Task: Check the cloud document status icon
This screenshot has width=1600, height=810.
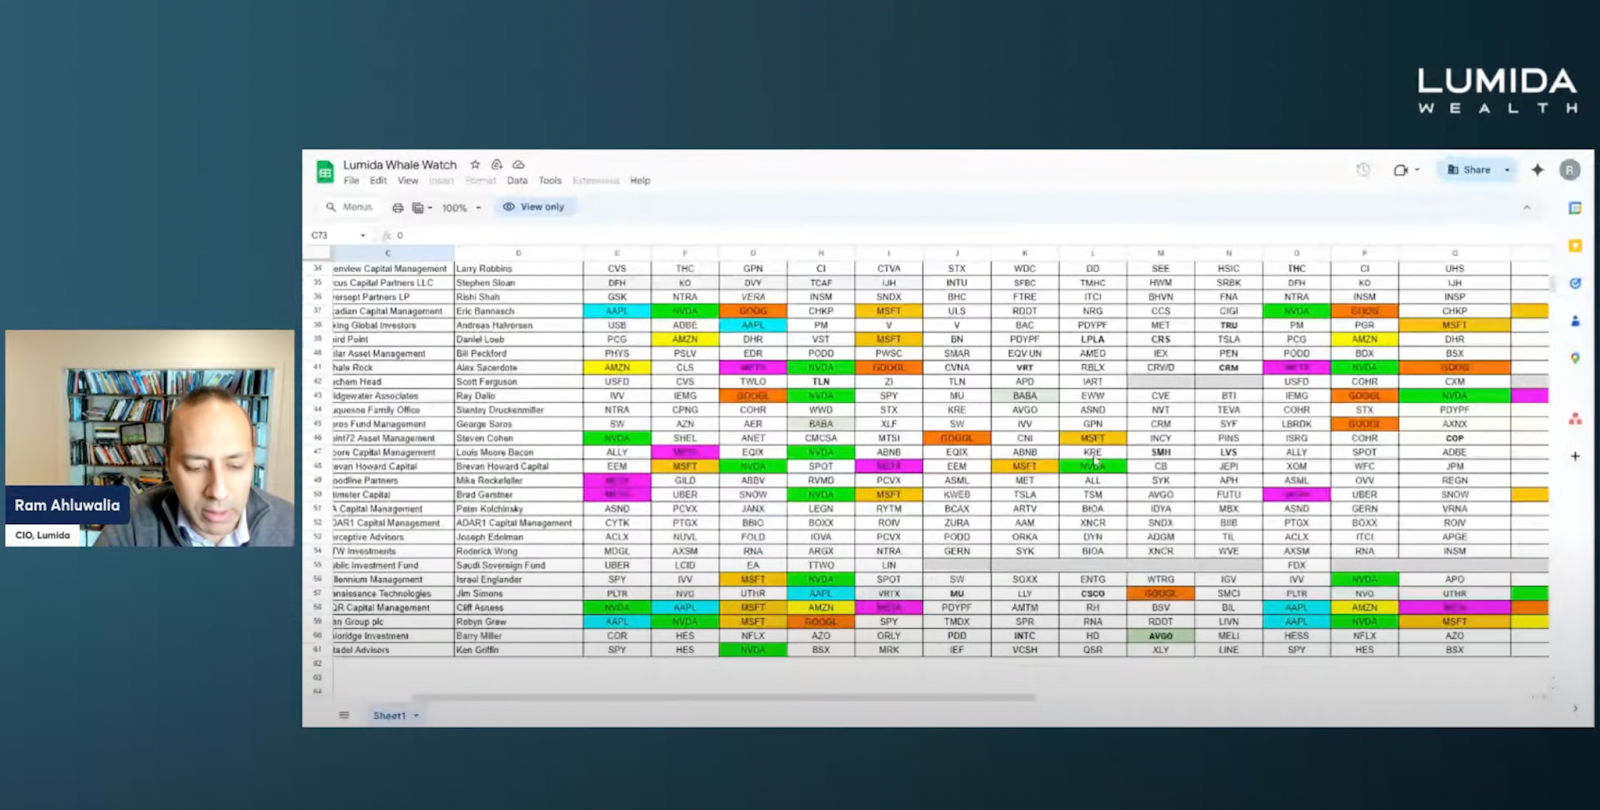Action: pos(518,164)
